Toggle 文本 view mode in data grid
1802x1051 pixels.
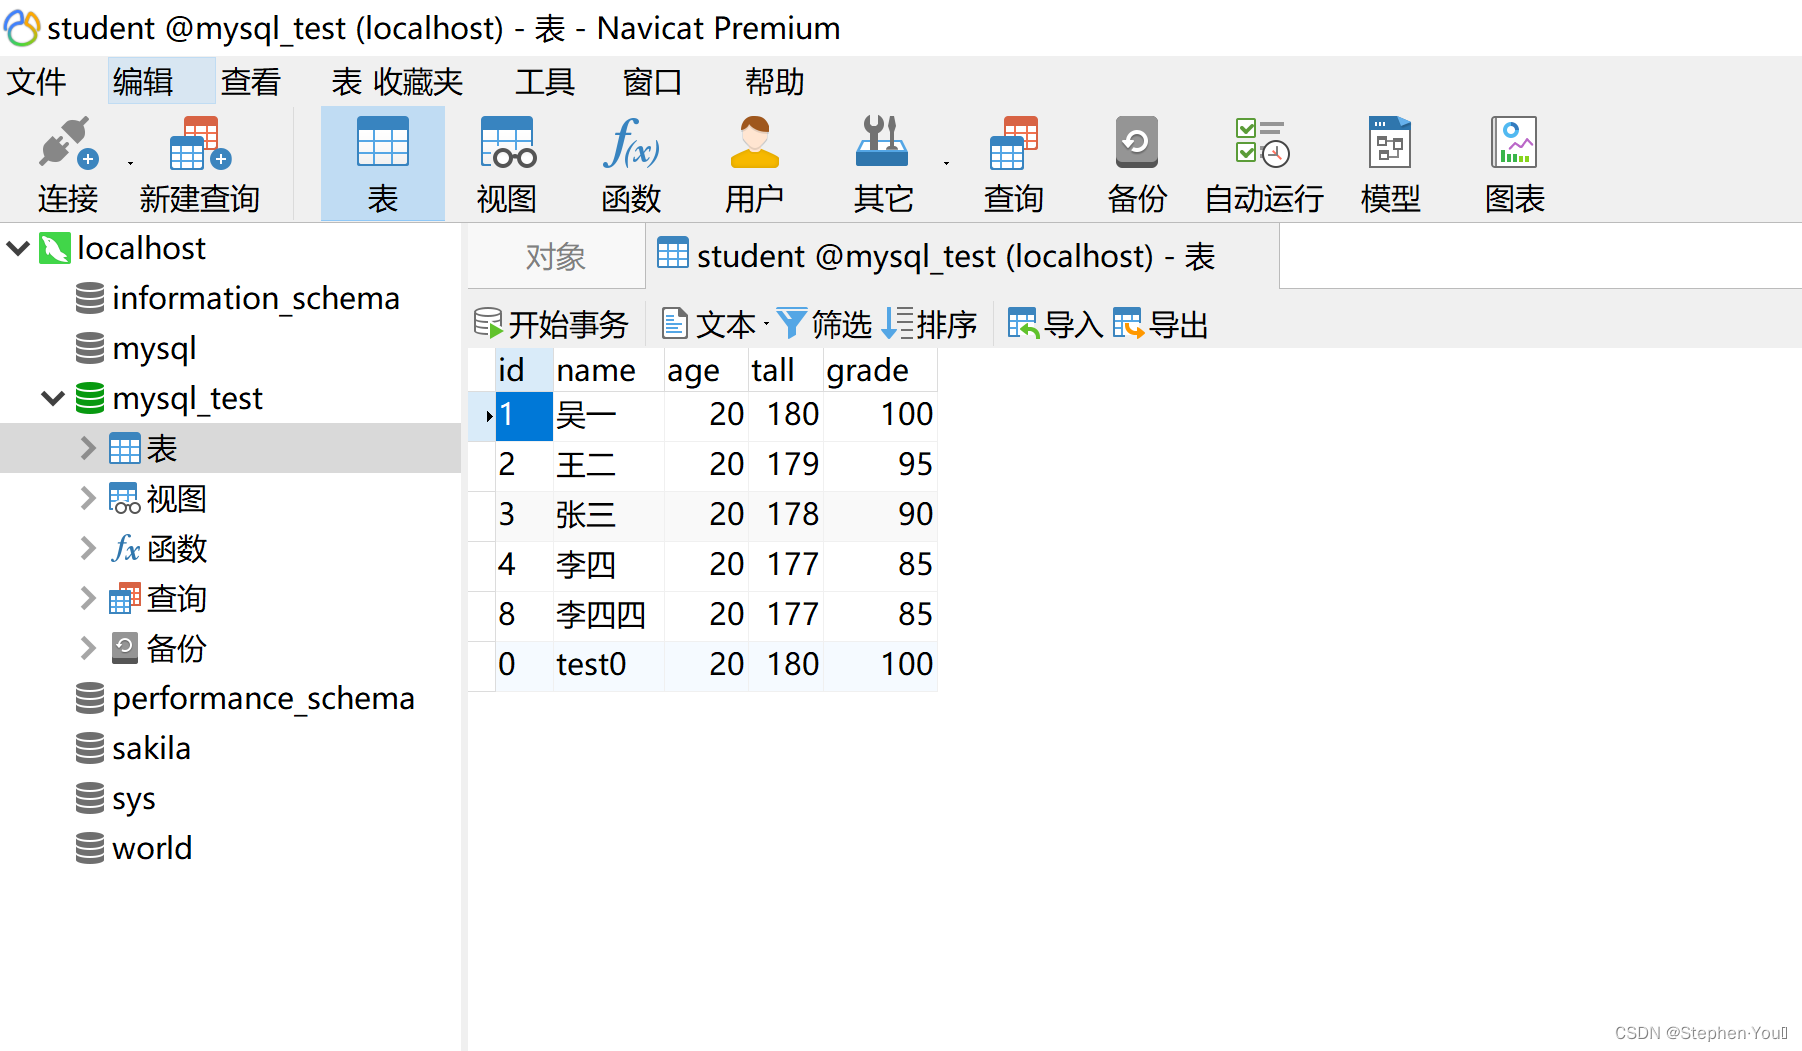(x=711, y=323)
